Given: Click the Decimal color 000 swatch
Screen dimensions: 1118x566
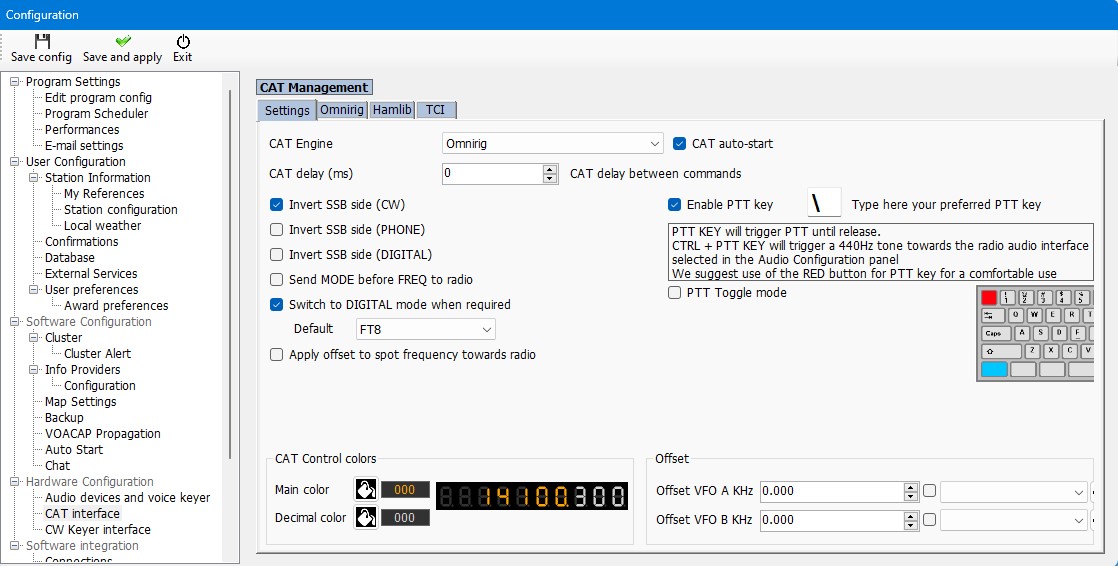Looking at the screenshot, I should click(405, 518).
